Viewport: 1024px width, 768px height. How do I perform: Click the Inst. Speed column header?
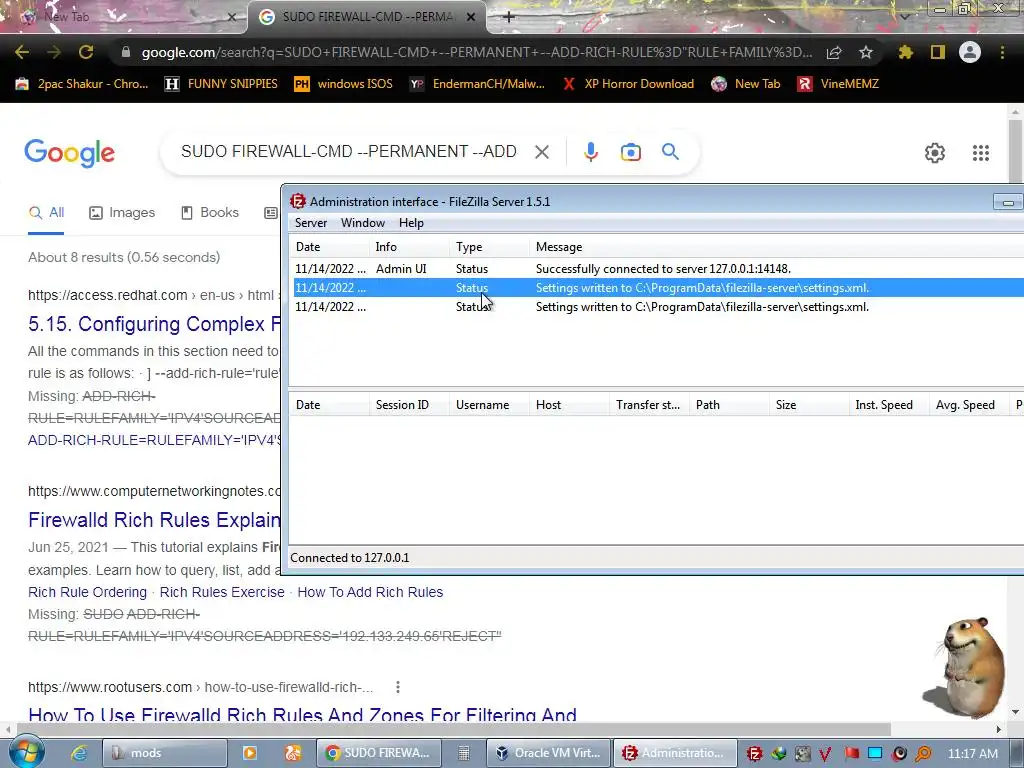pos(889,405)
